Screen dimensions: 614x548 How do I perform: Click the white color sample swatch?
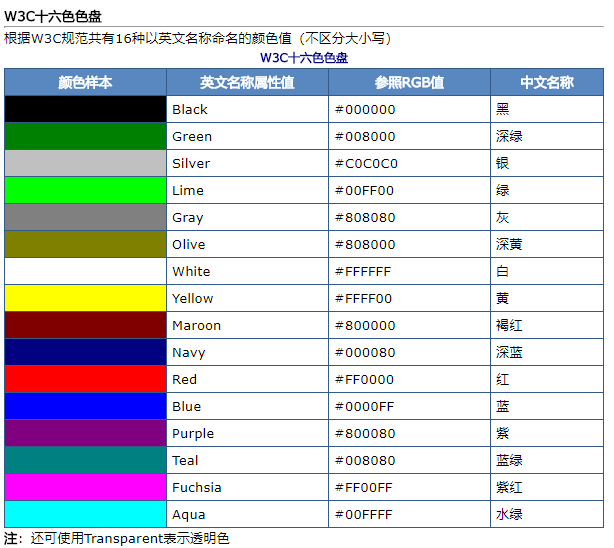[x=86, y=271]
